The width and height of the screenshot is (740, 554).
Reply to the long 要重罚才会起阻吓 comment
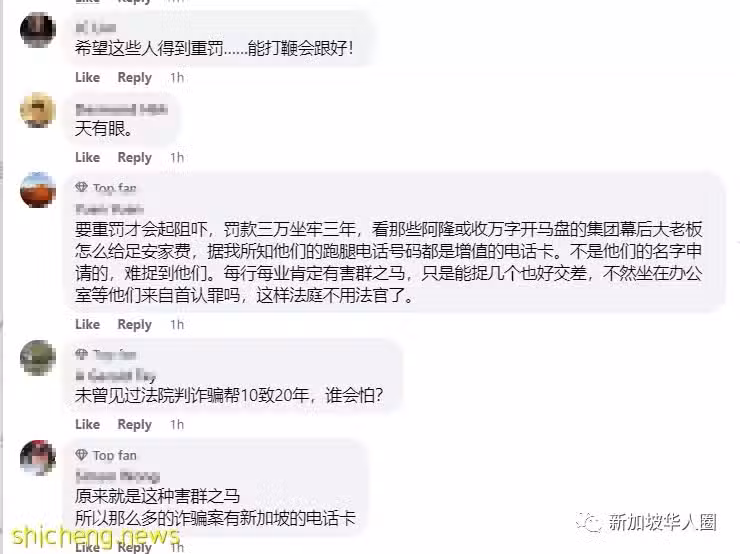tap(135, 325)
